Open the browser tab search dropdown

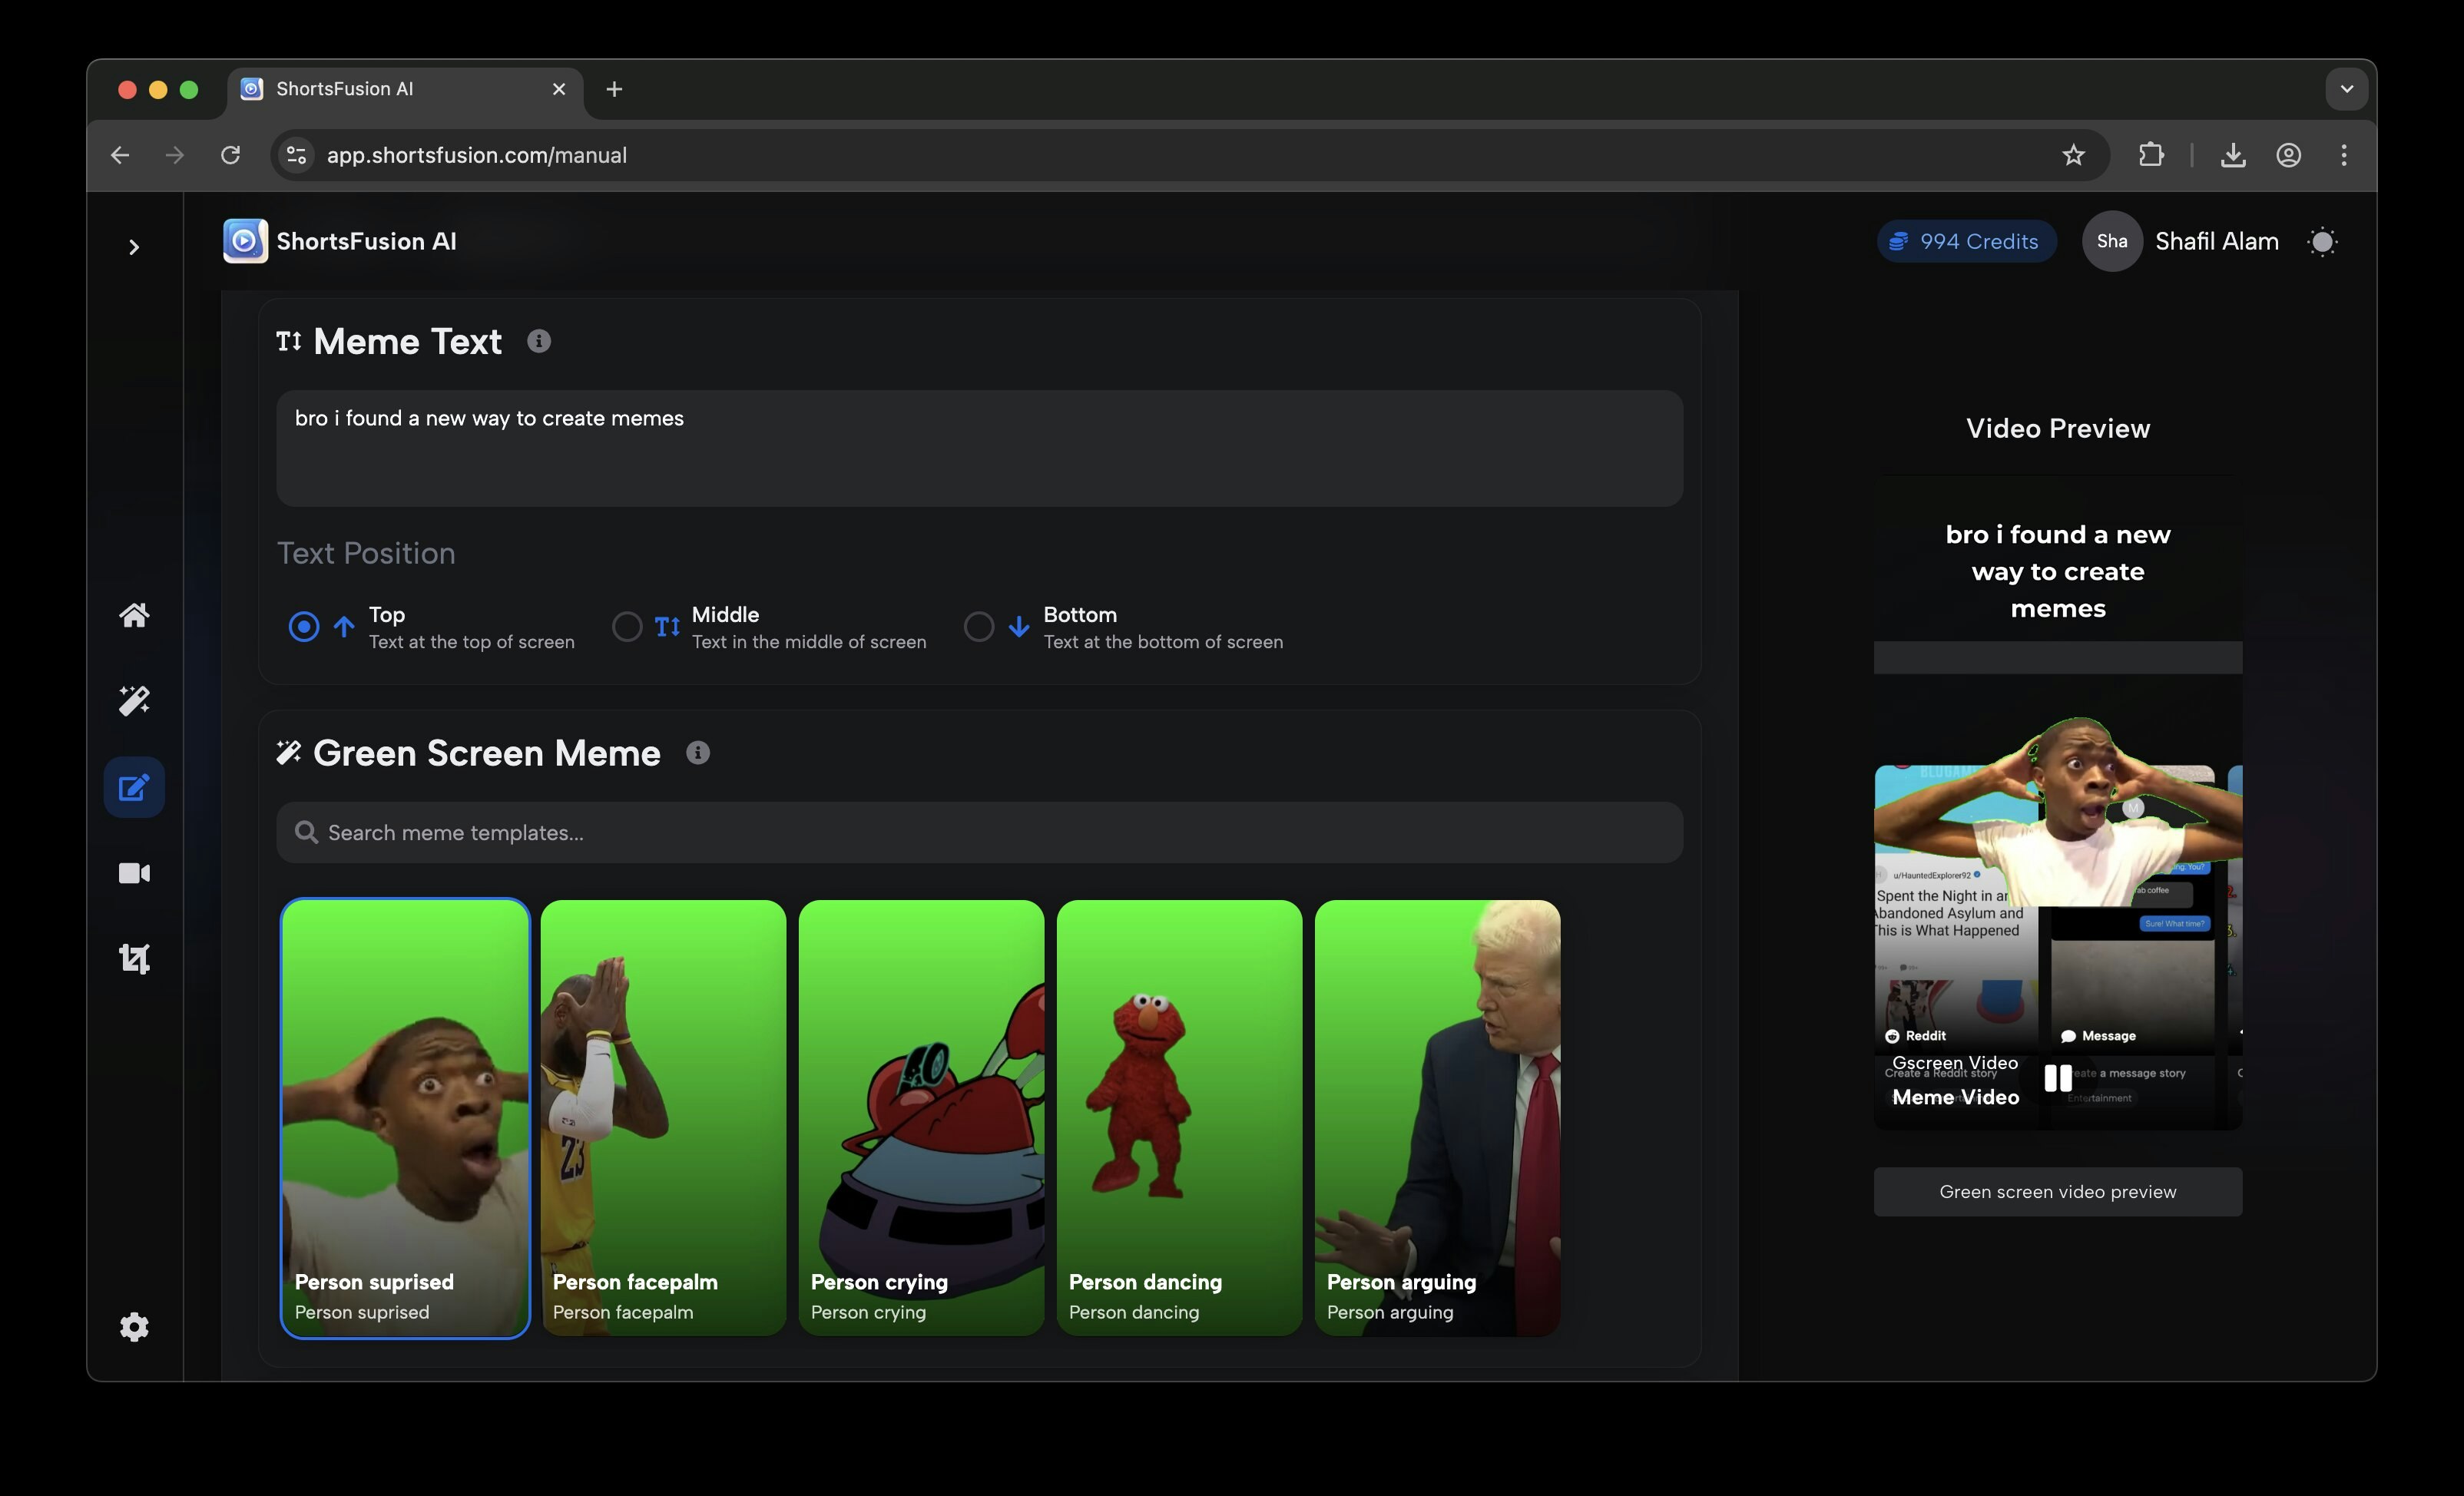[x=2346, y=89]
